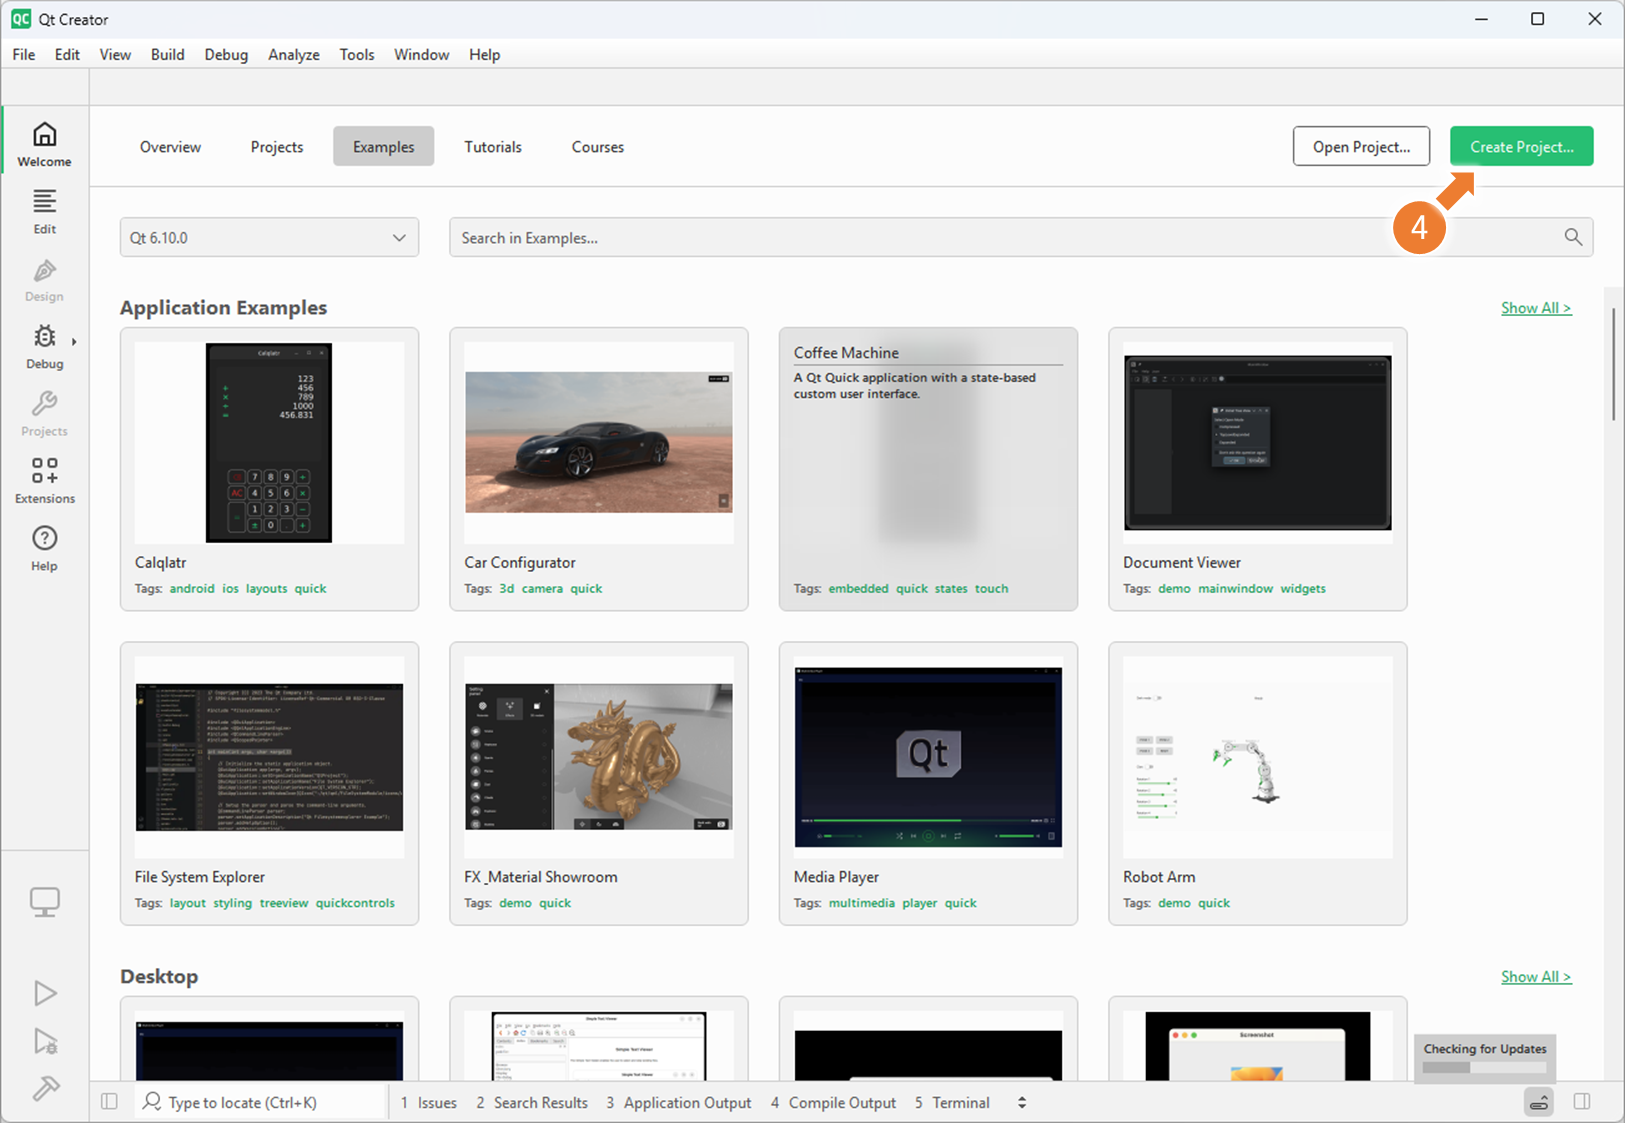The image size is (1625, 1123).
Task: Open the Help menu
Action: pyautogui.click(x=485, y=54)
